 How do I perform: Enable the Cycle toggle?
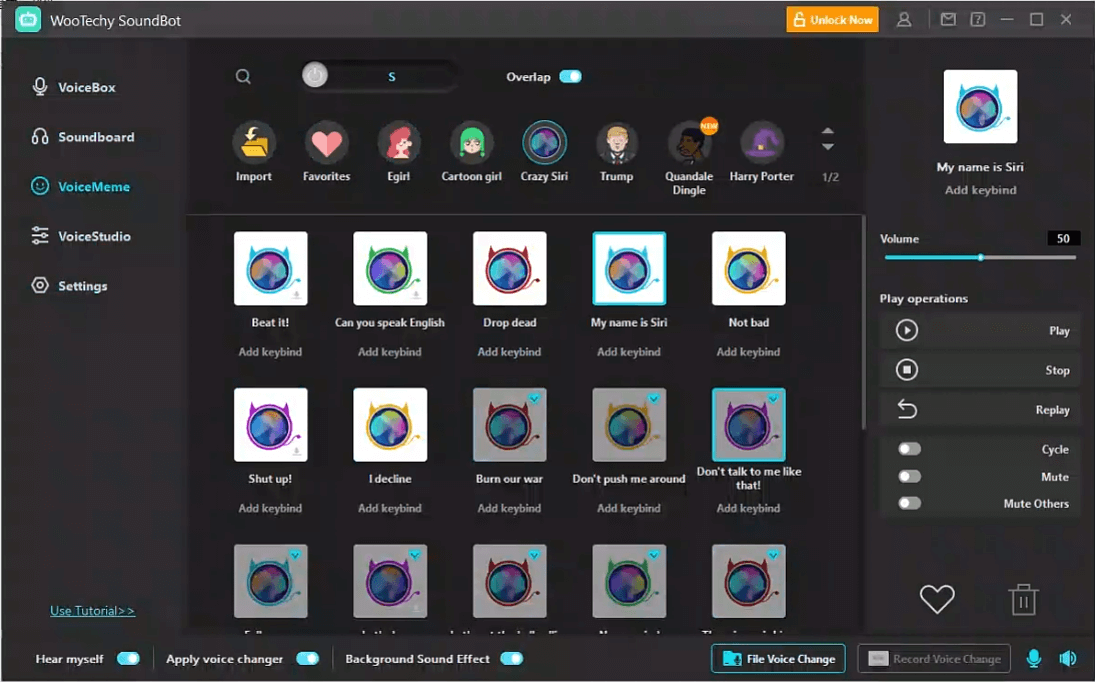click(909, 450)
